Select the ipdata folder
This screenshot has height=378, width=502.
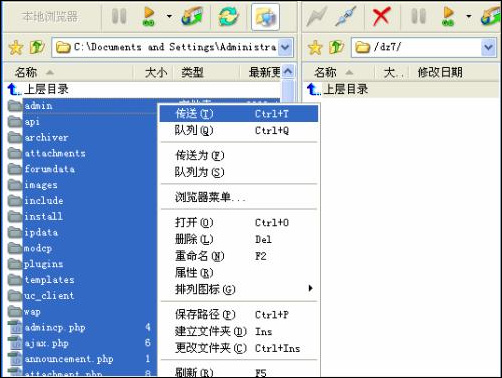coord(41,232)
